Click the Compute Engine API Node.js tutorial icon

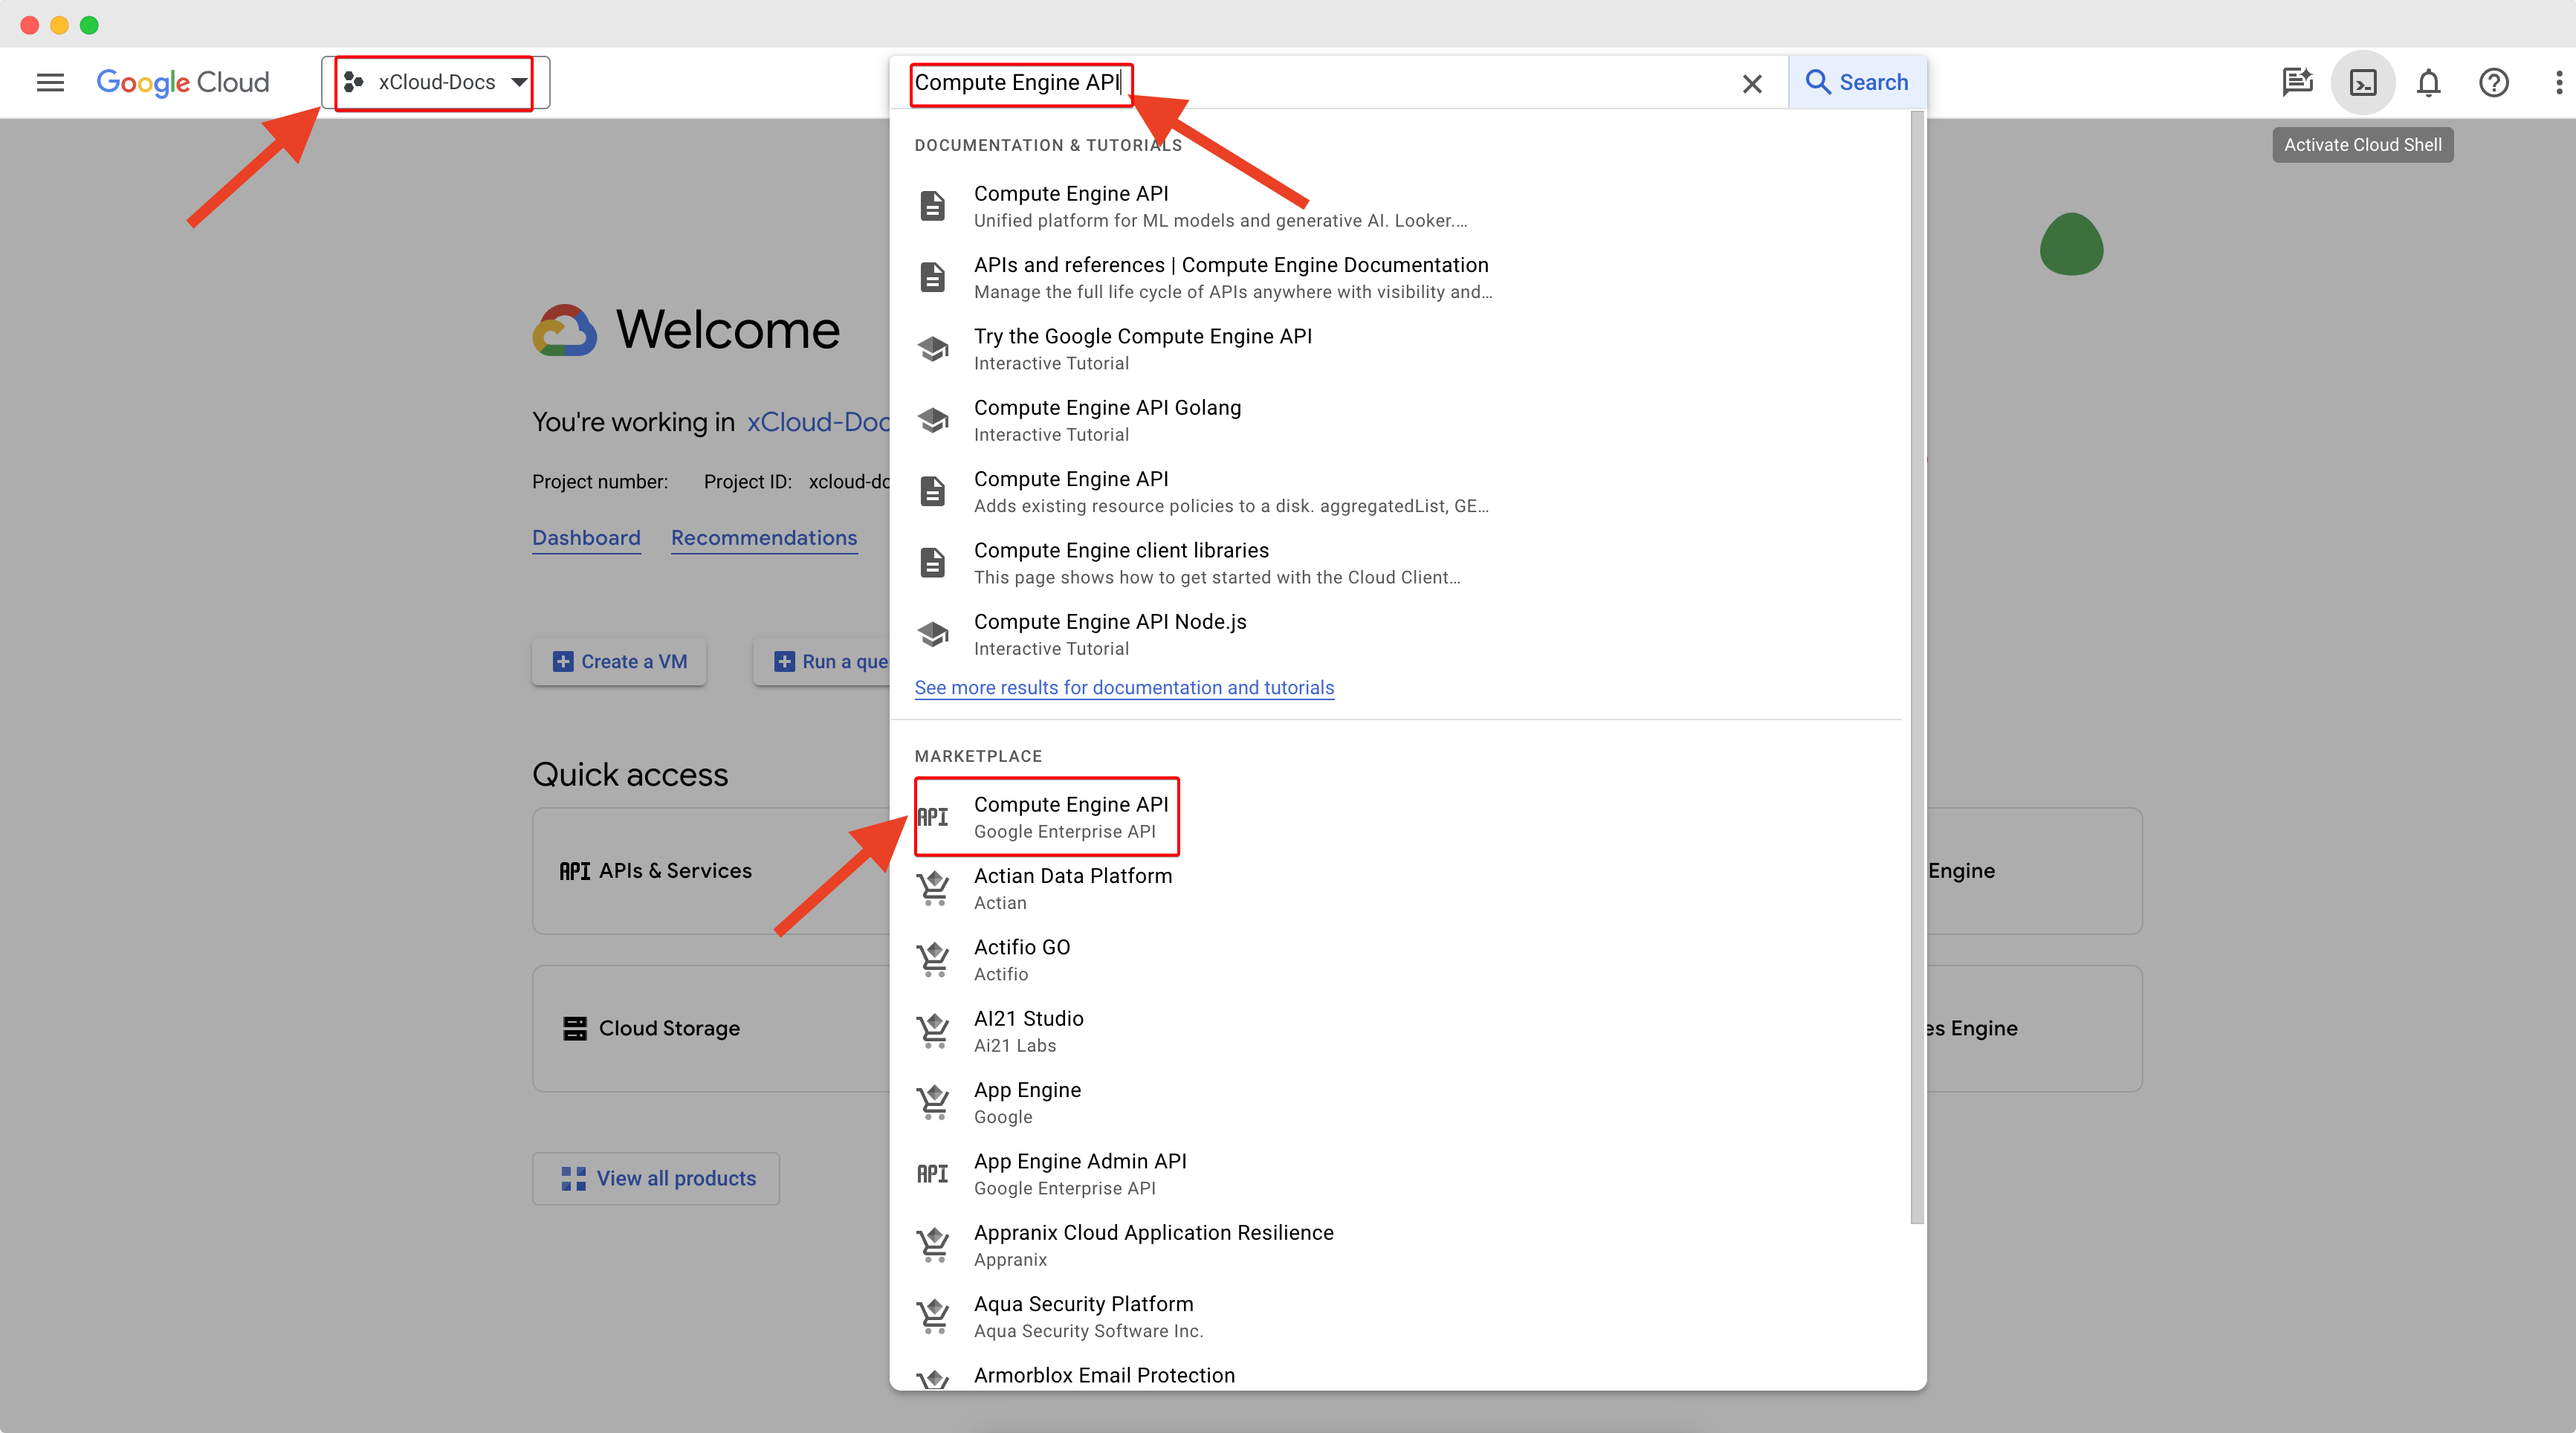(933, 632)
